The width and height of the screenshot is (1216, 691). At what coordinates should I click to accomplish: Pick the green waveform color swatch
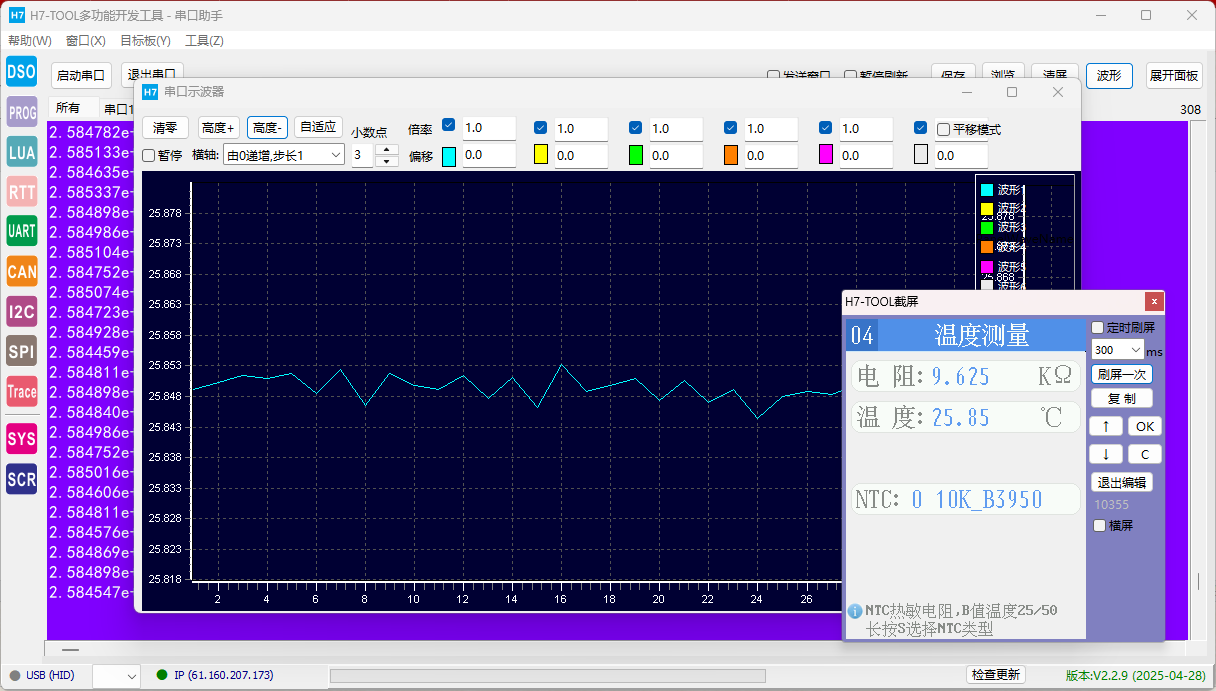tap(636, 155)
